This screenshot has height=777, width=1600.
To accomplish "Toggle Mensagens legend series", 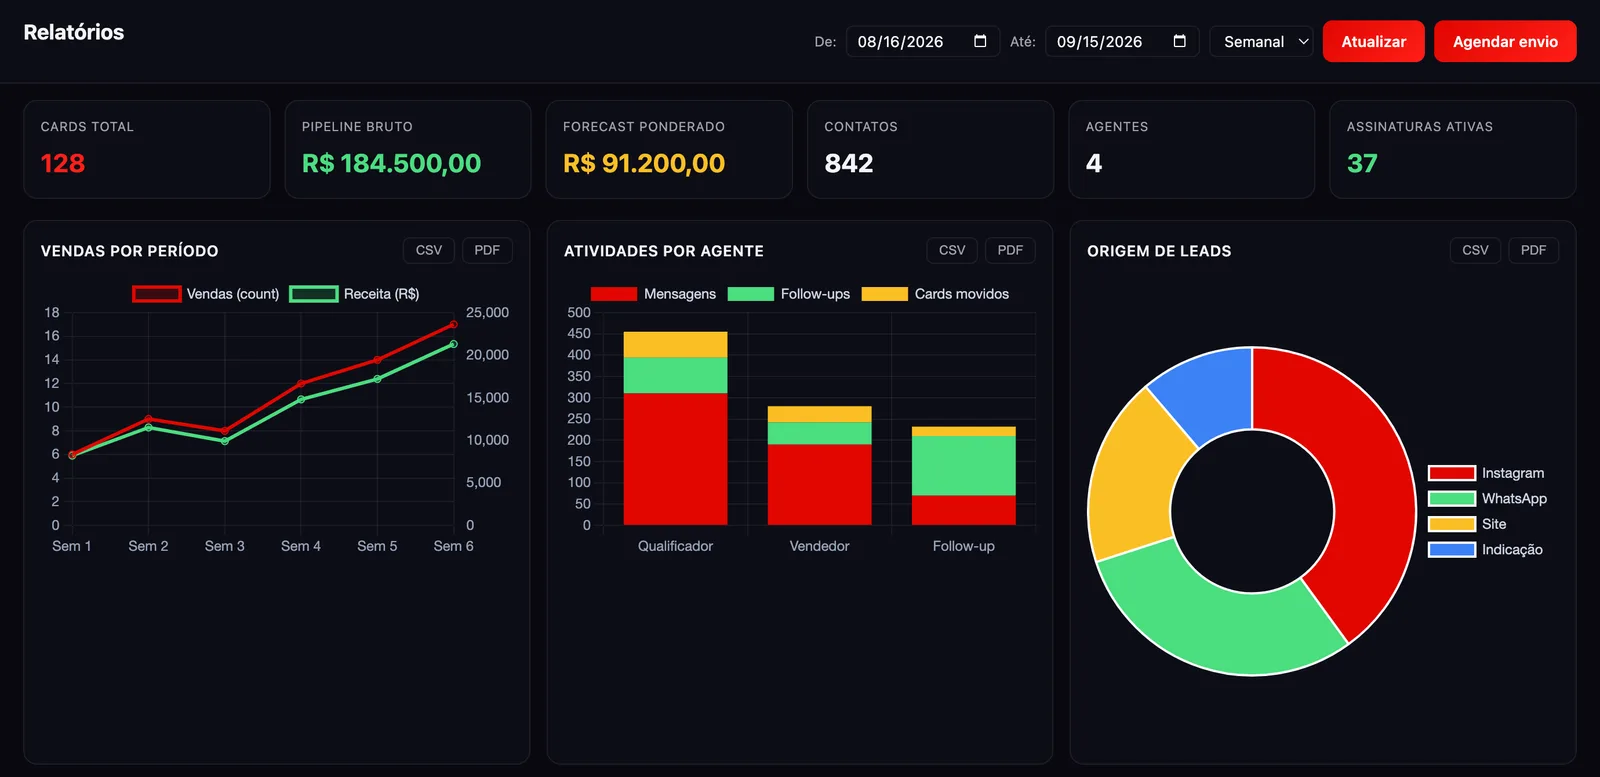I will (x=653, y=294).
